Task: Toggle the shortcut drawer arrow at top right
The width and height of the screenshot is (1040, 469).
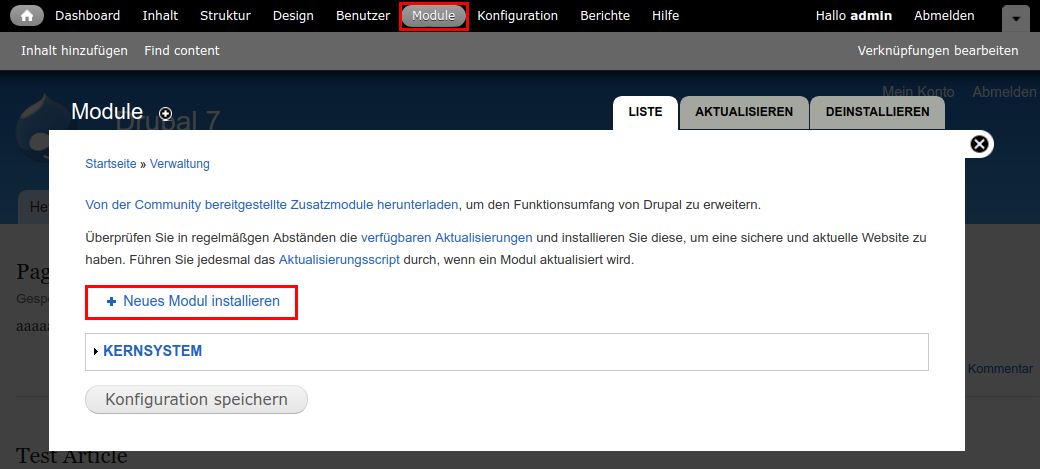Action: tap(1015, 18)
